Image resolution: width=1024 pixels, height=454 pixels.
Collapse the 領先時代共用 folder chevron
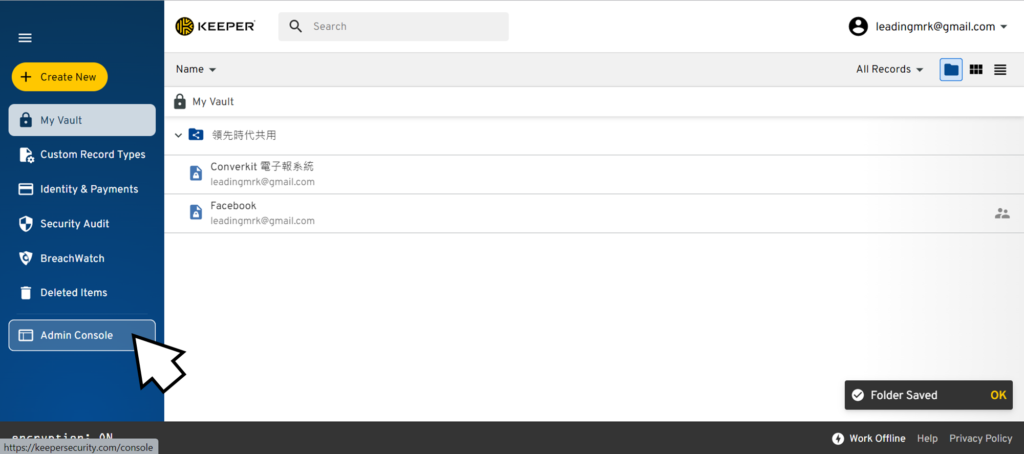point(178,136)
